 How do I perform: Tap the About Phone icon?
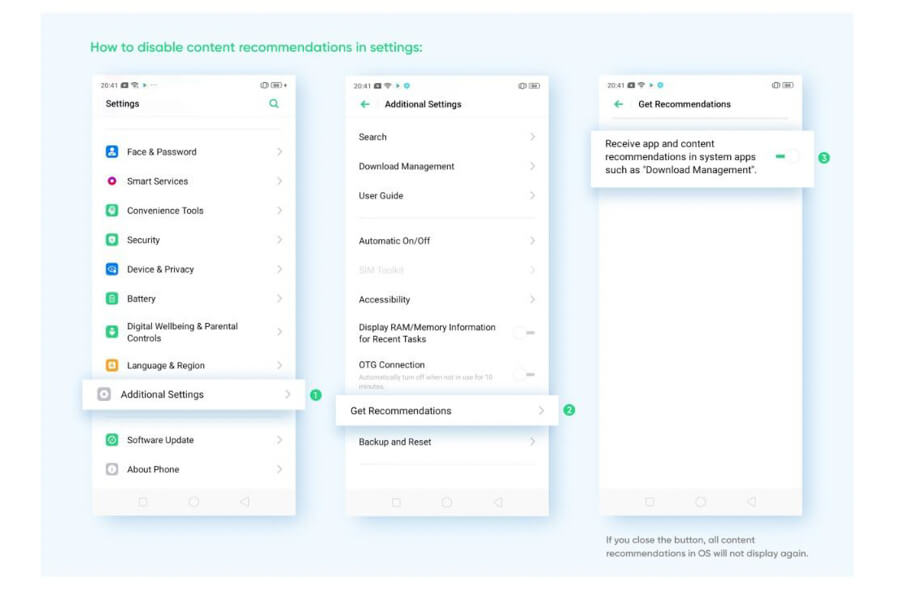tap(112, 469)
